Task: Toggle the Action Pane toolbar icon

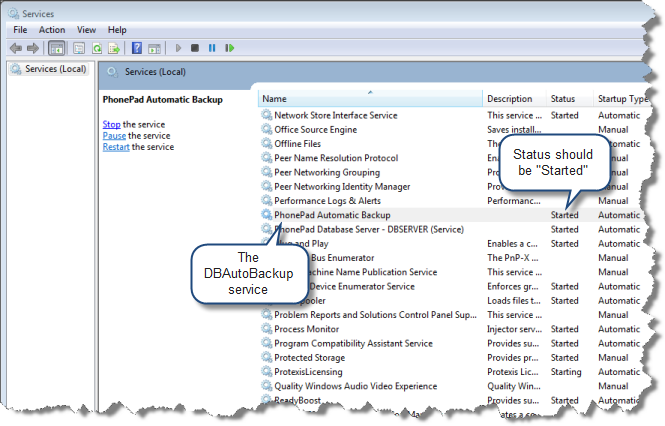Action: [x=154, y=48]
